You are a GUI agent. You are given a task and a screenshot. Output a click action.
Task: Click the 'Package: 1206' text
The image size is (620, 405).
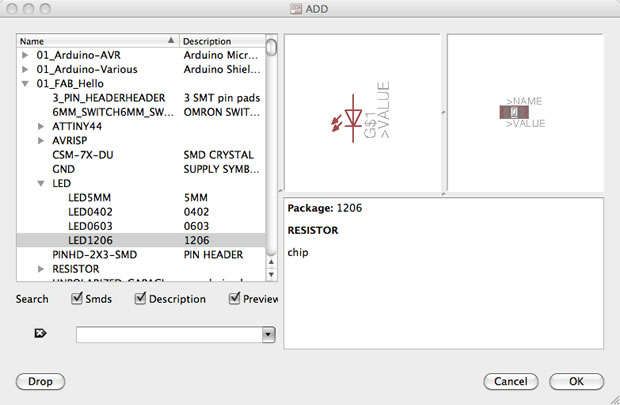[325, 208]
